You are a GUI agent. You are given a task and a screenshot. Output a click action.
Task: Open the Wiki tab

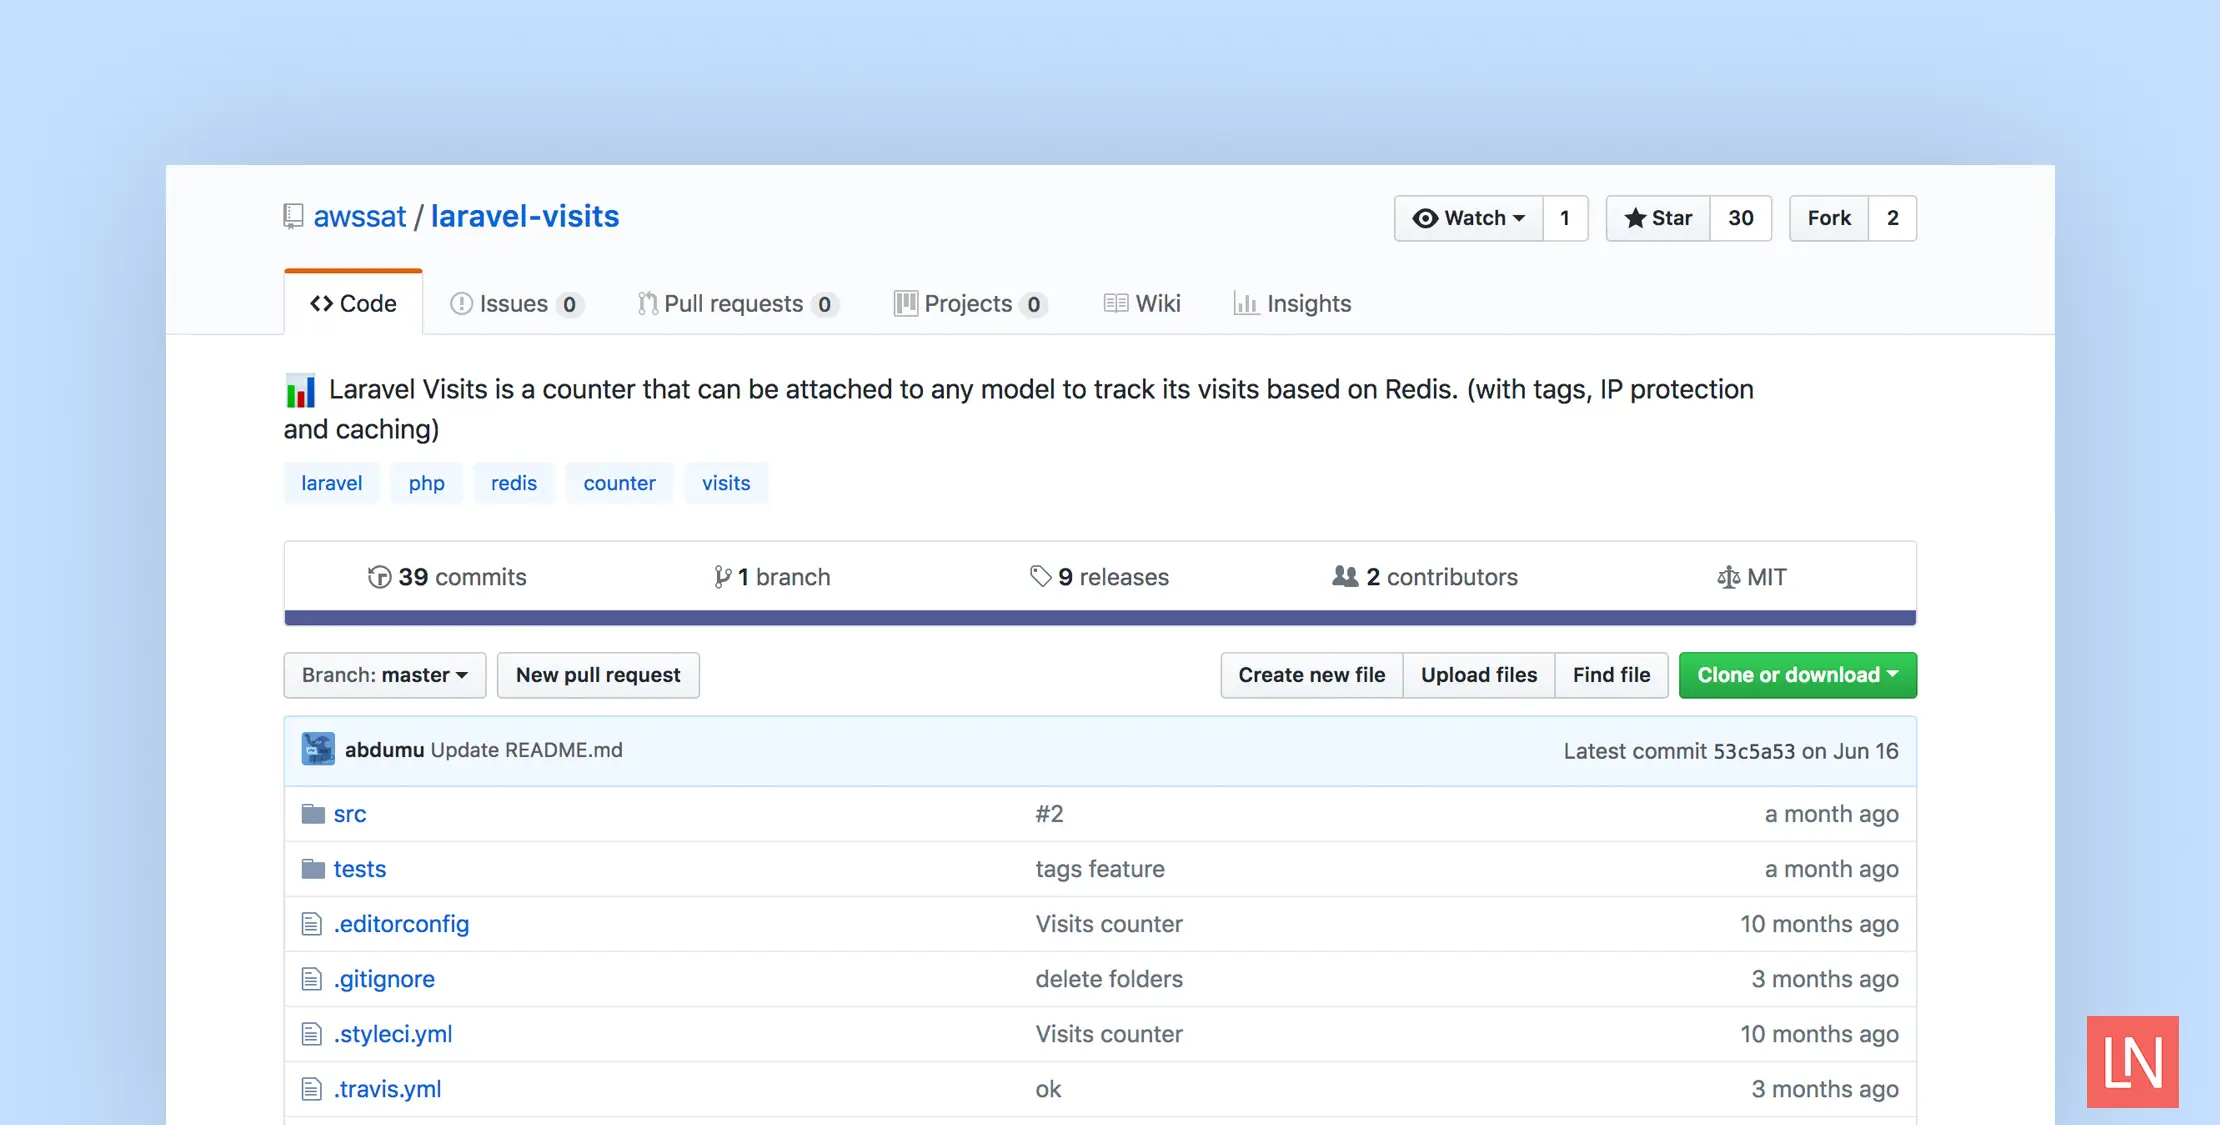tap(1142, 304)
